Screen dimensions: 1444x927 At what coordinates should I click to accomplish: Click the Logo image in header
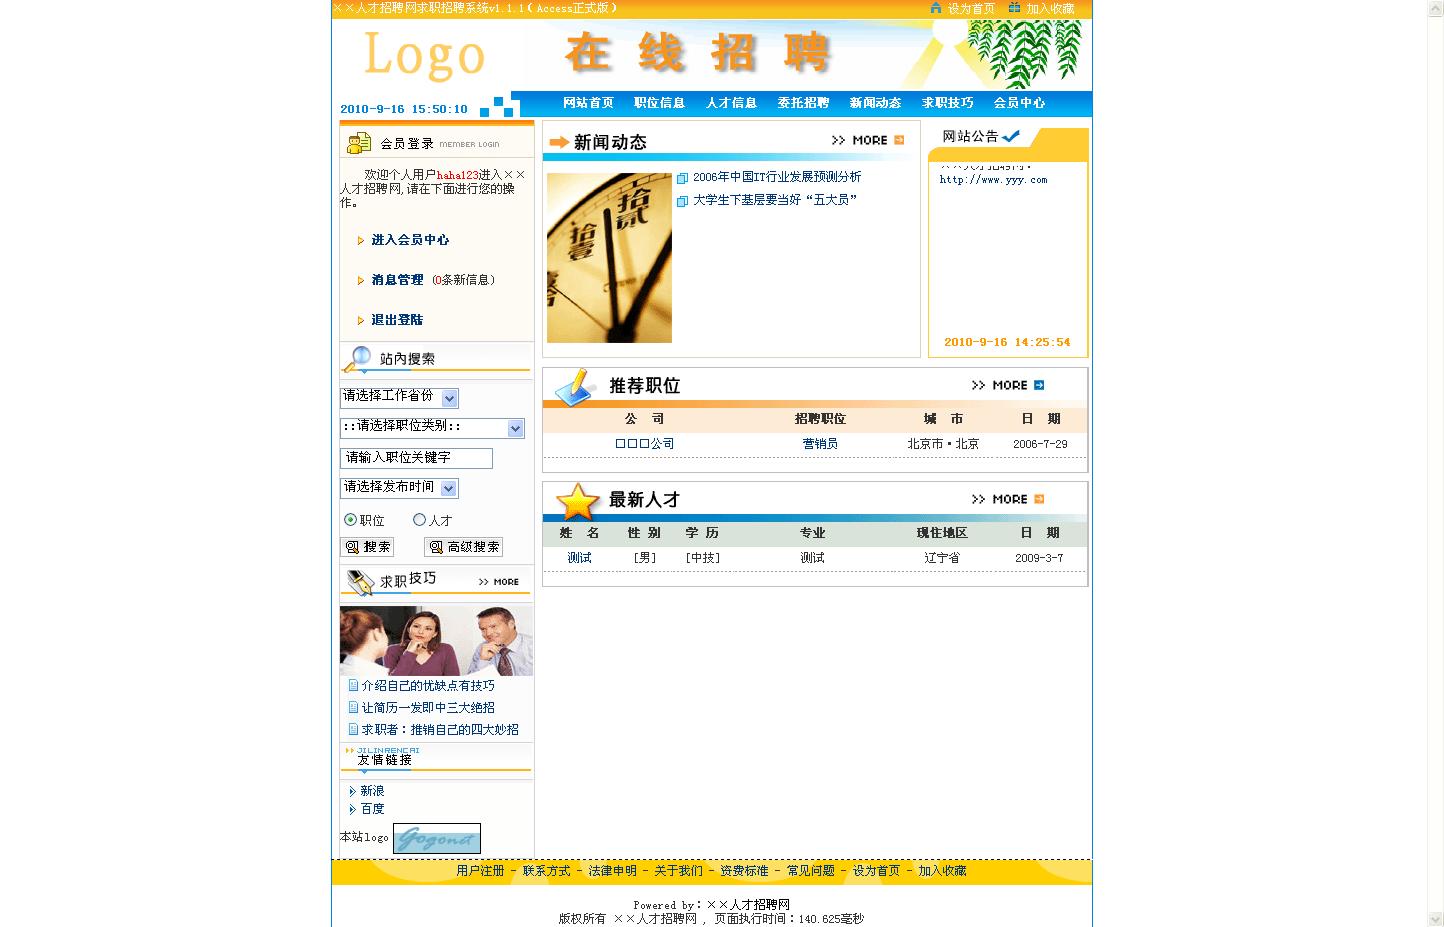click(x=424, y=55)
